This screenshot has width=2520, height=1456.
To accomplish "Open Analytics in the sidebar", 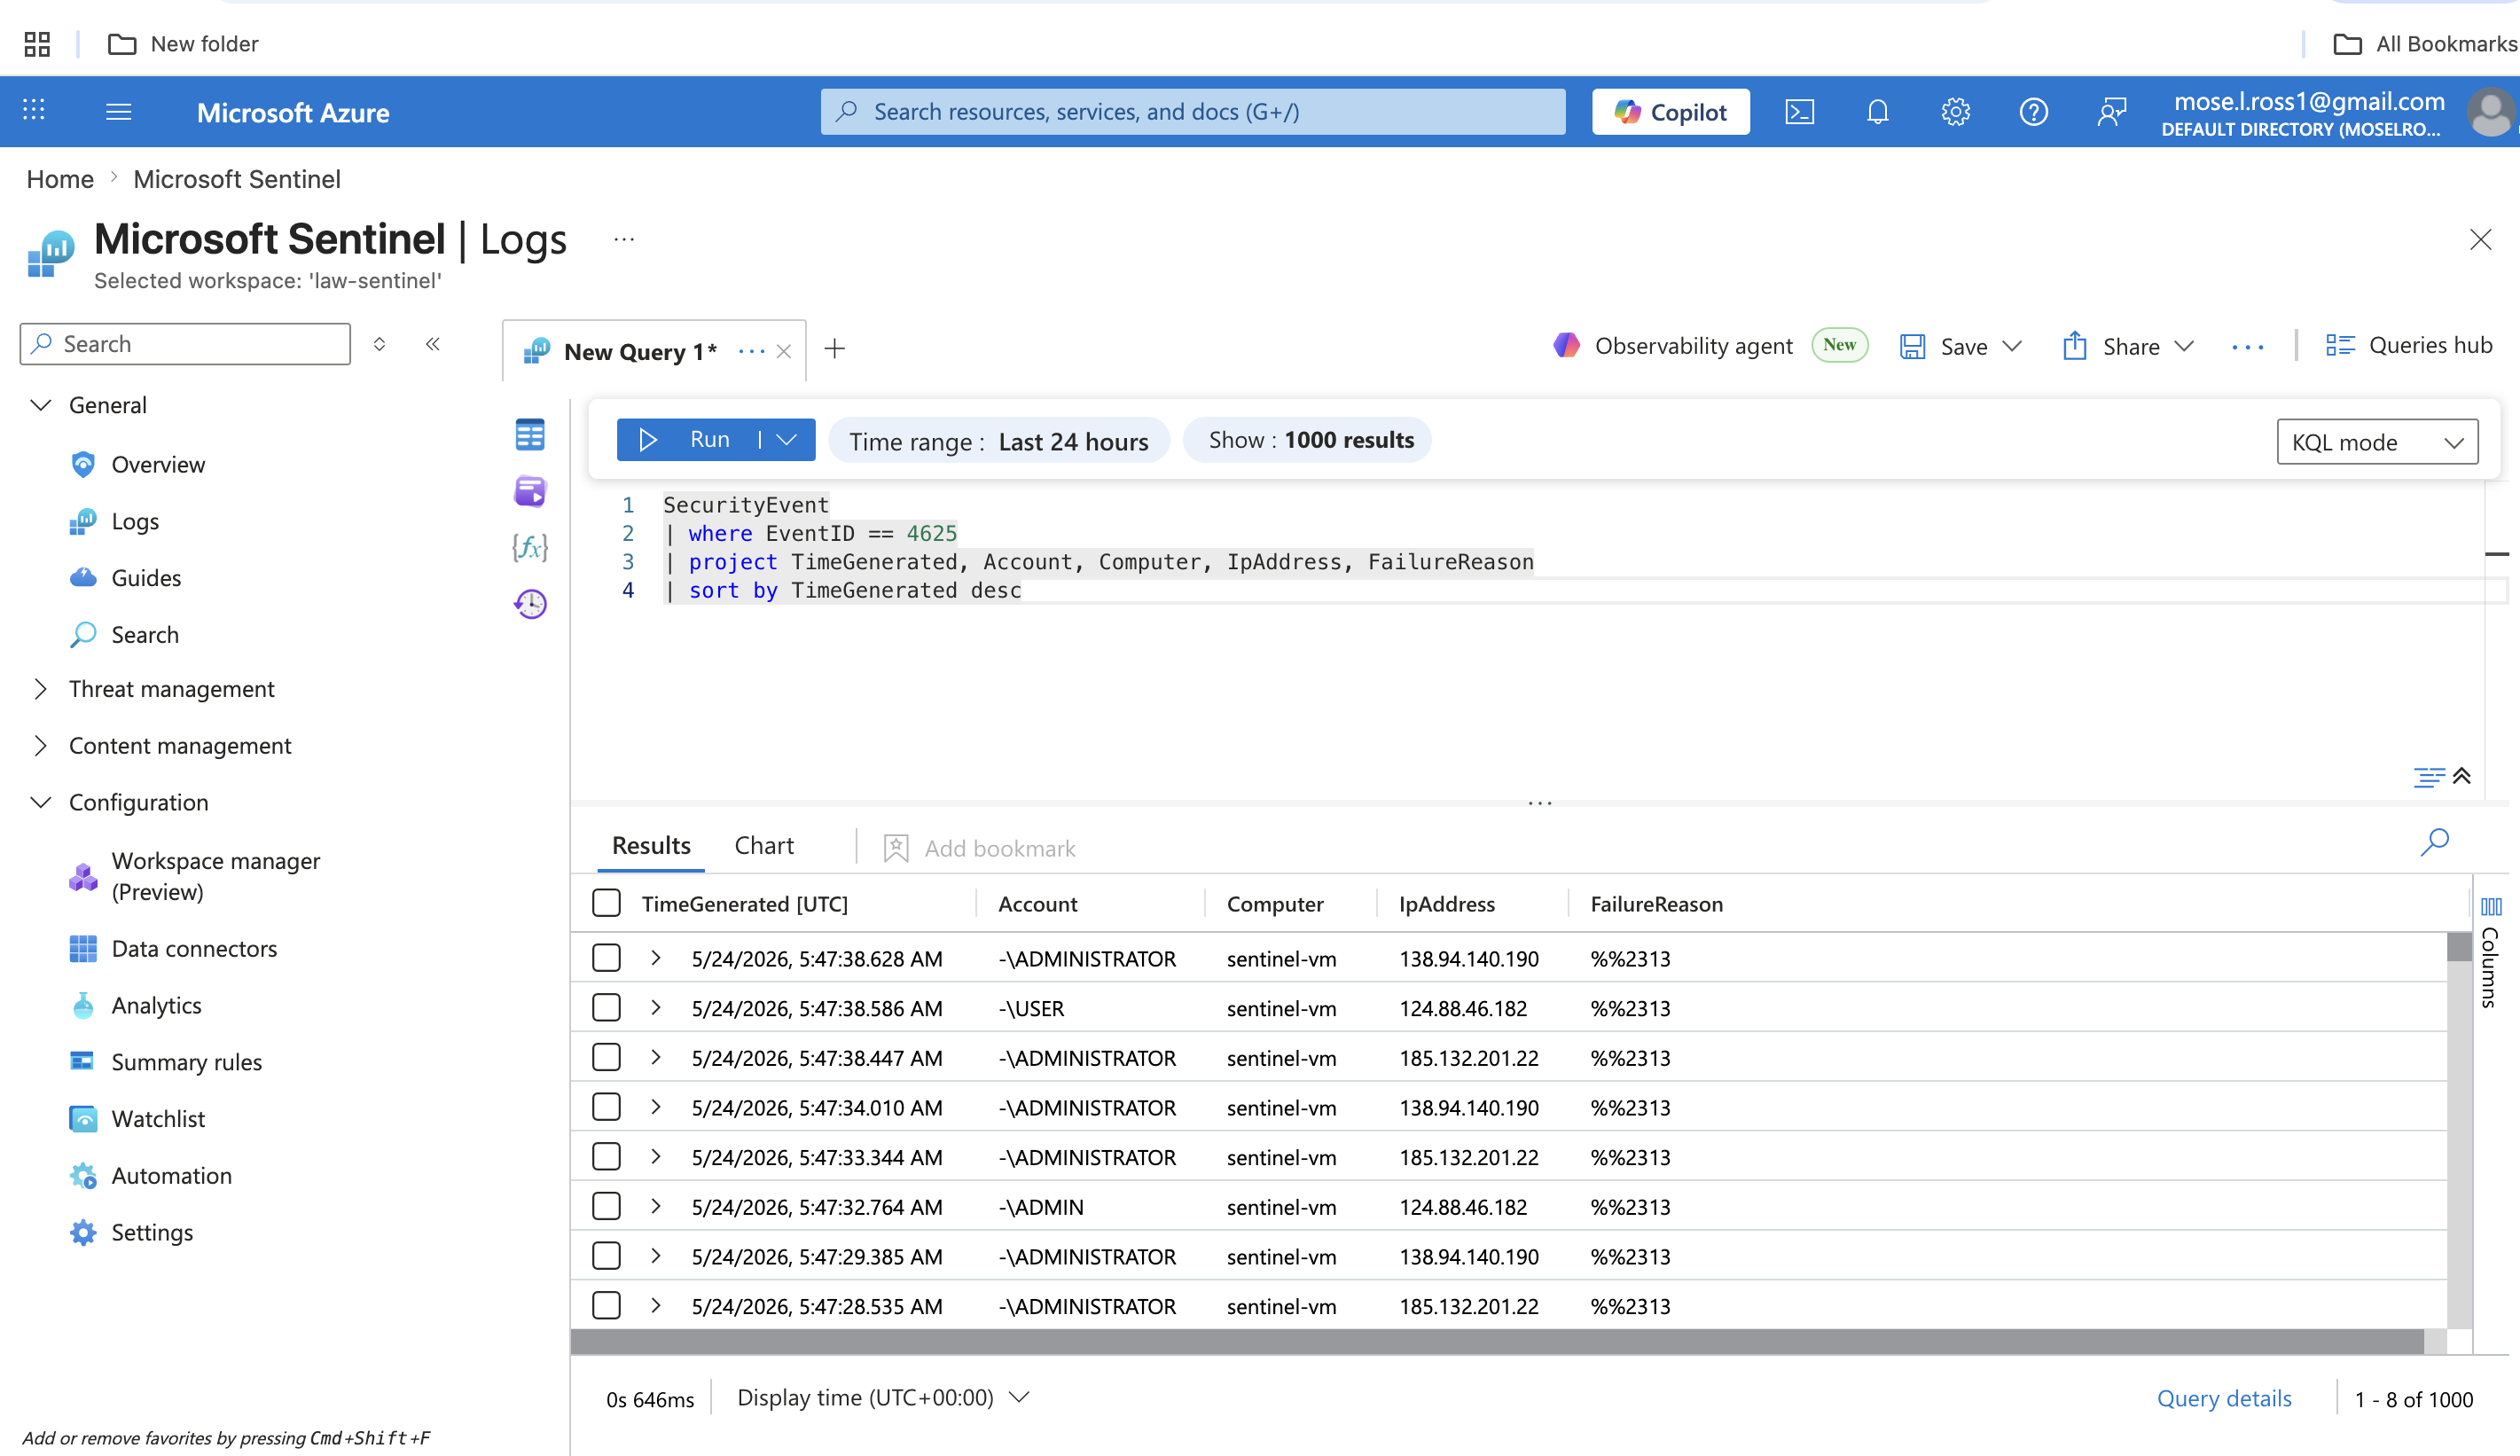I will 156,1005.
